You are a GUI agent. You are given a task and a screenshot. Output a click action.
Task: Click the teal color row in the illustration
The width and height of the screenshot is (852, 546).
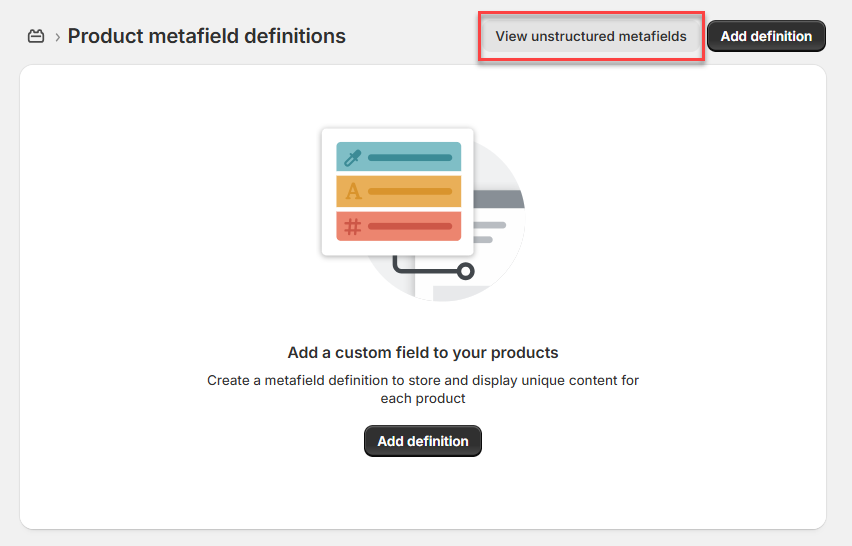point(399,157)
